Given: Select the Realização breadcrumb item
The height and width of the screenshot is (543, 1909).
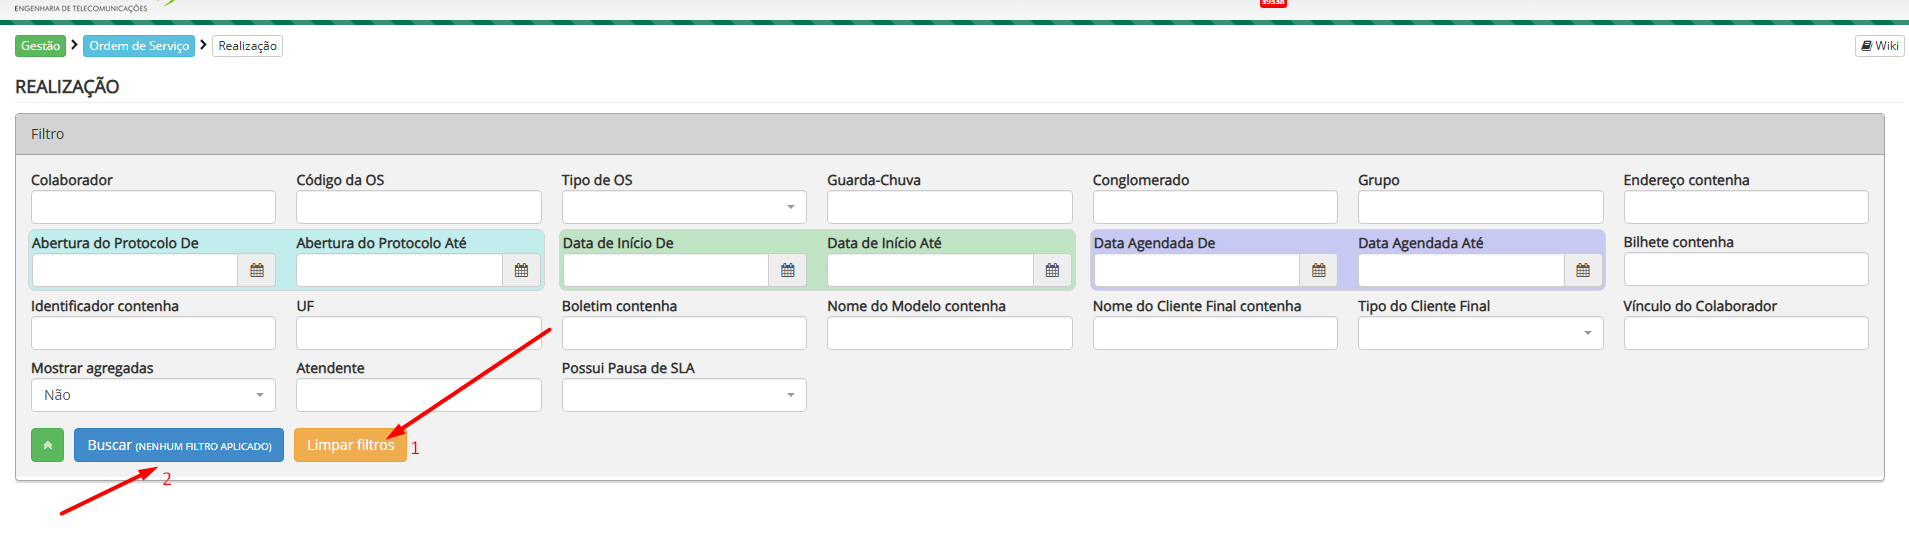Looking at the screenshot, I should (247, 46).
